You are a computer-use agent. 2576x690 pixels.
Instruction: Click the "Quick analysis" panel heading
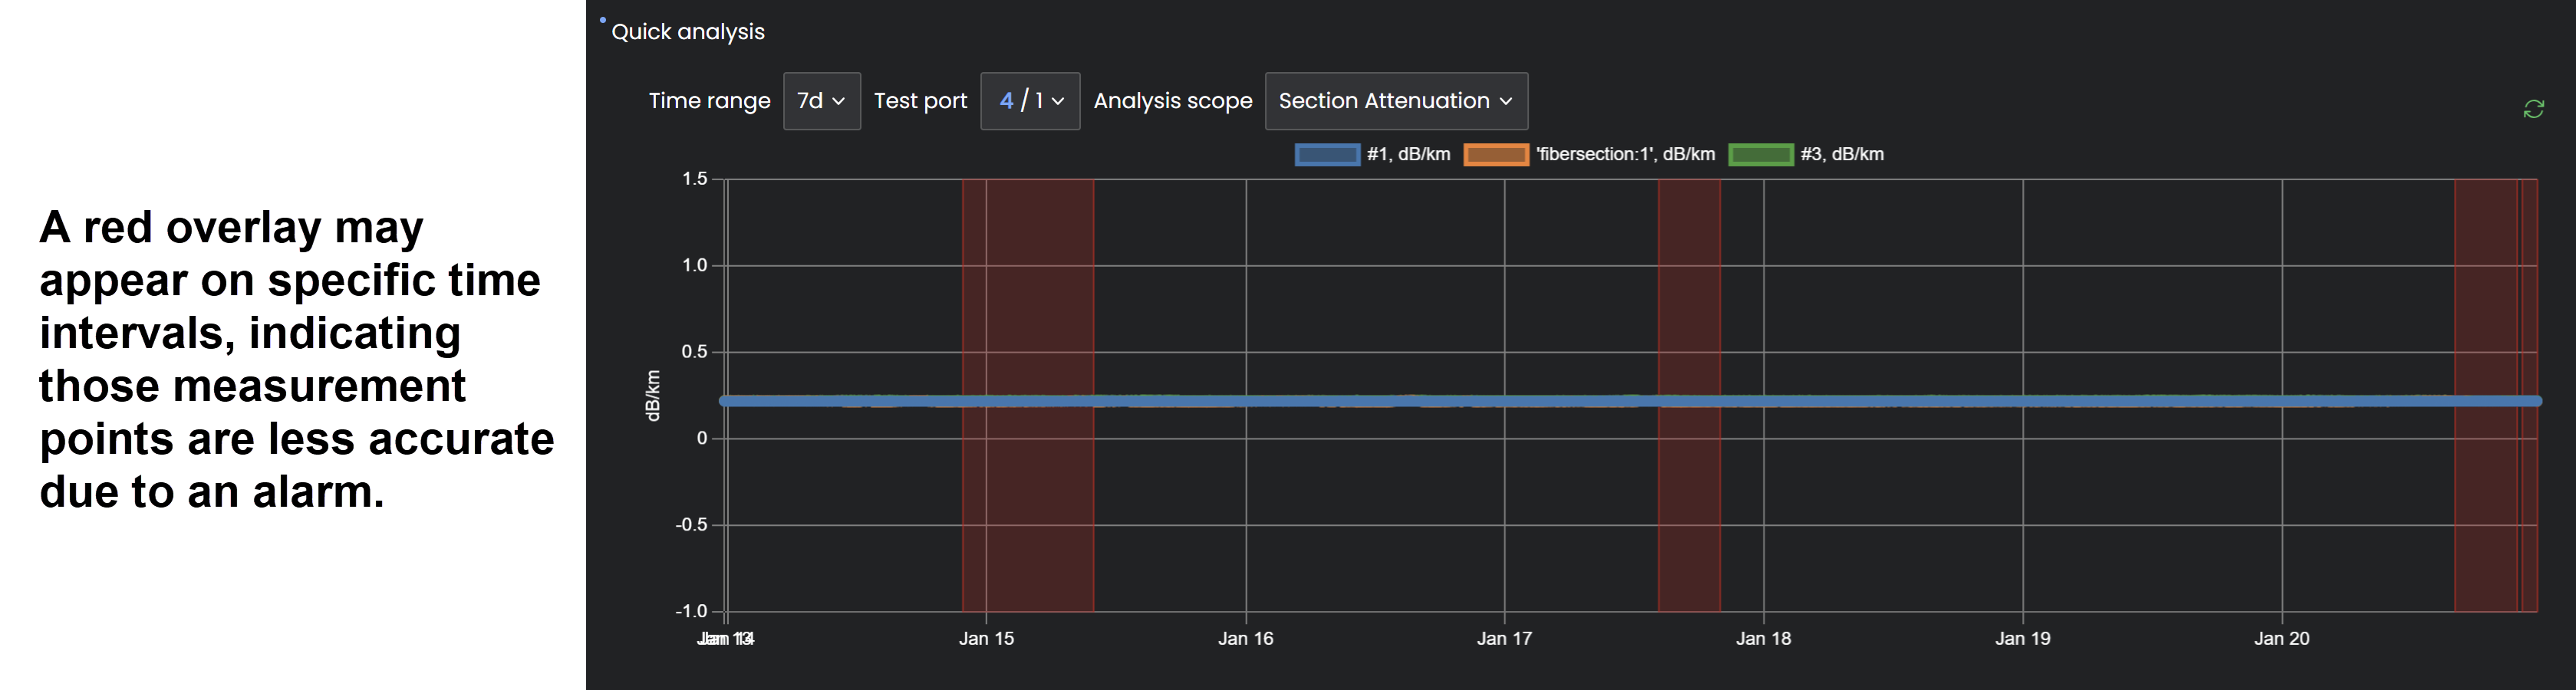point(687,32)
